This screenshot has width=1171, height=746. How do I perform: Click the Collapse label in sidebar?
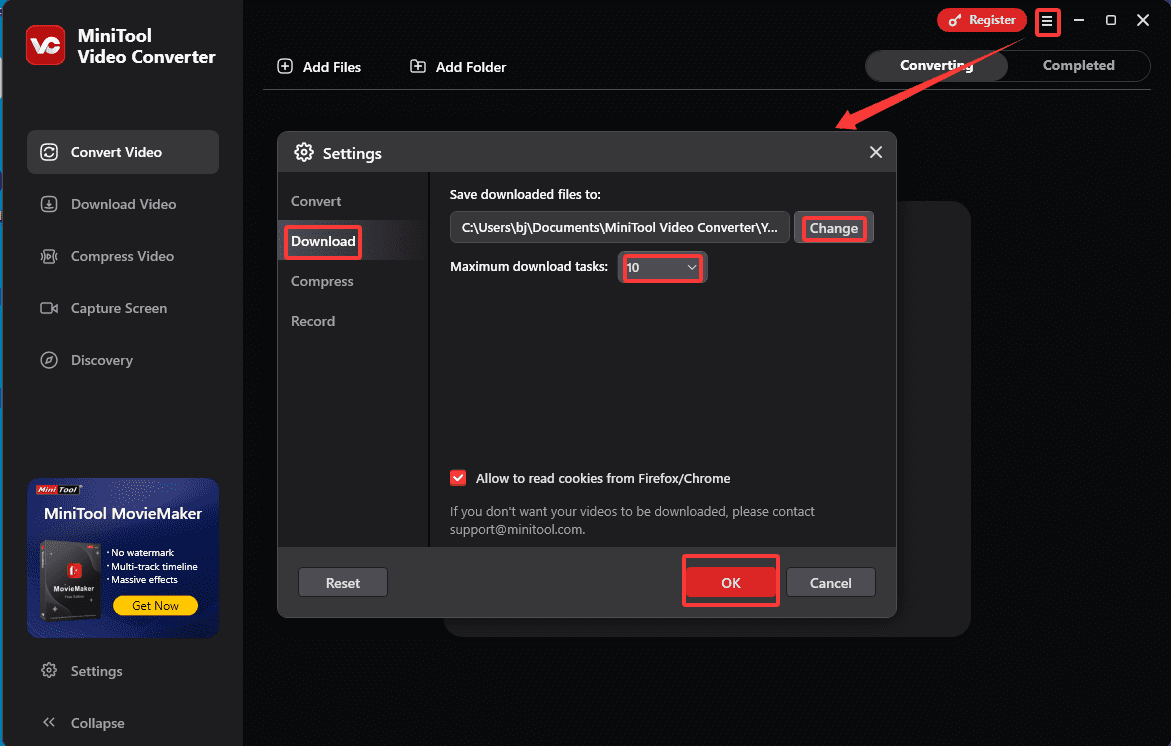coord(97,723)
